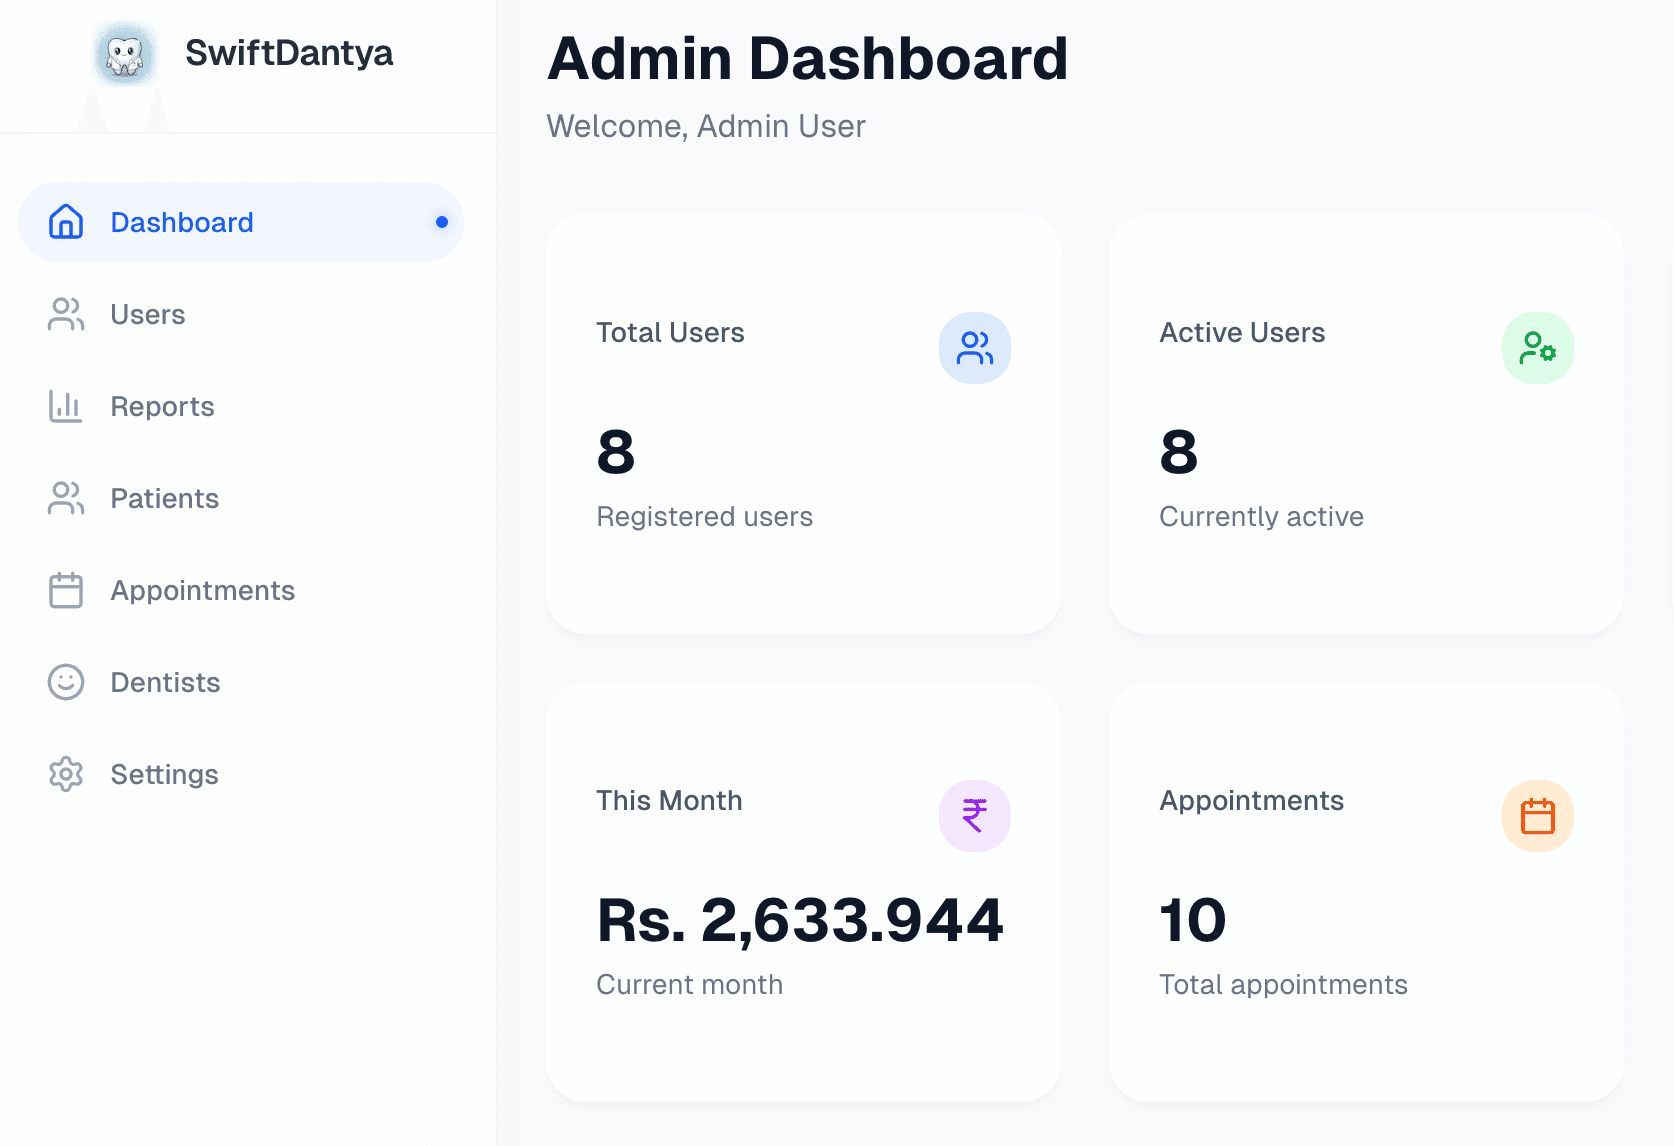Click the Total Users people icon

pyautogui.click(x=974, y=348)
